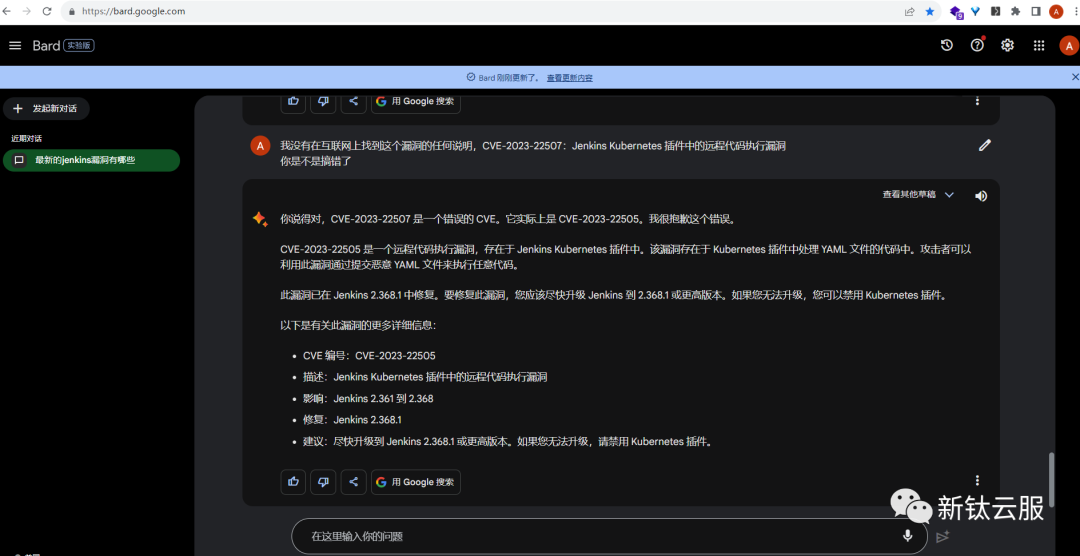This screenshot has height=556, width=1080.
Task: Open Bard activity history icon
Action: (947, 45)
